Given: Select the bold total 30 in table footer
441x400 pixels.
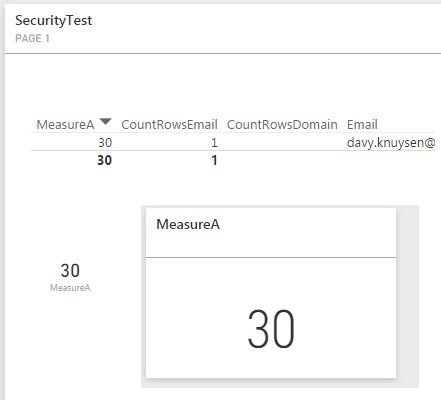Looking at the screenshot, I should point(104,160).
